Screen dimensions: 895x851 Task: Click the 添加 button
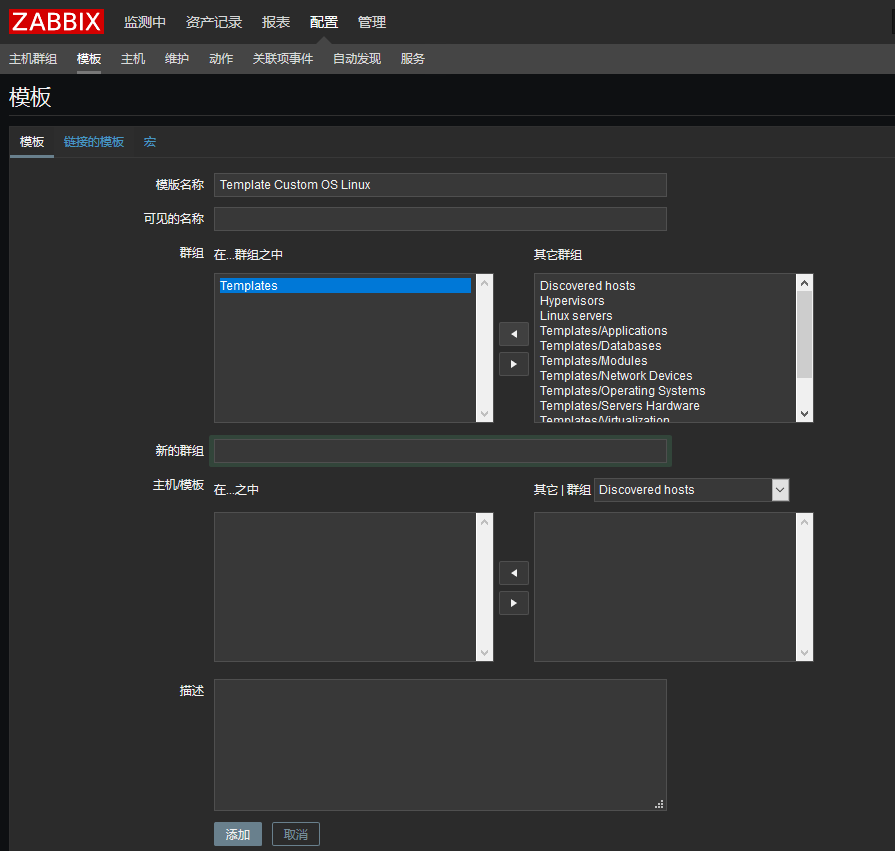pos(238,834)
